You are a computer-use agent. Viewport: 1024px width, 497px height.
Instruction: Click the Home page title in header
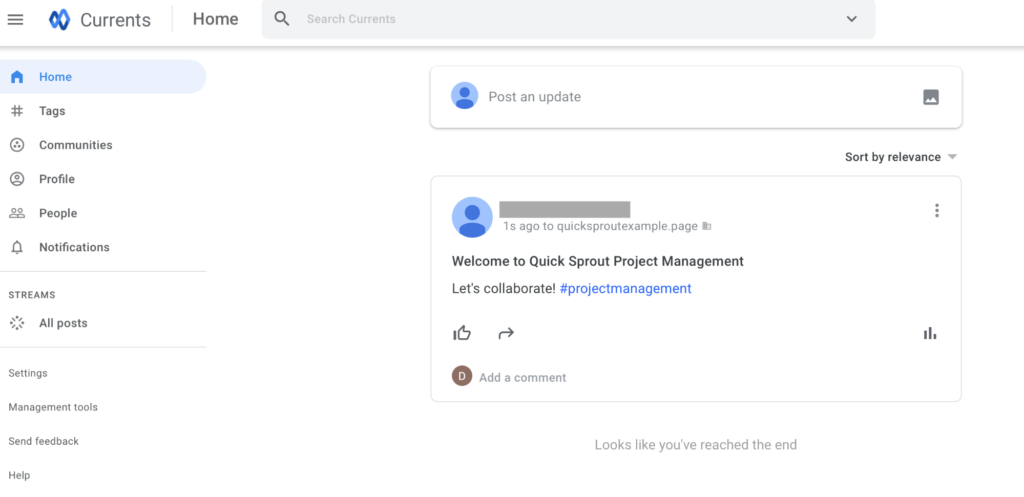click(x=216, y=19)
